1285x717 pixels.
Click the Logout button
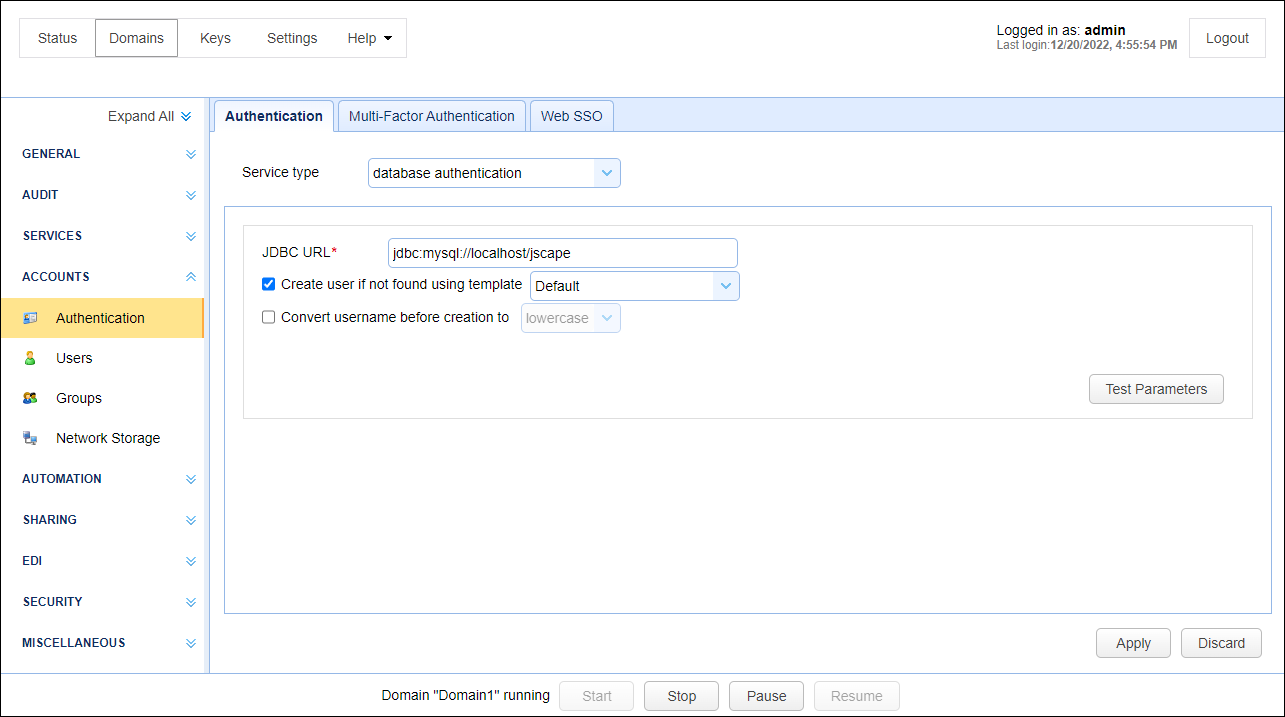pyautogui.click(x=1227, y=38)
